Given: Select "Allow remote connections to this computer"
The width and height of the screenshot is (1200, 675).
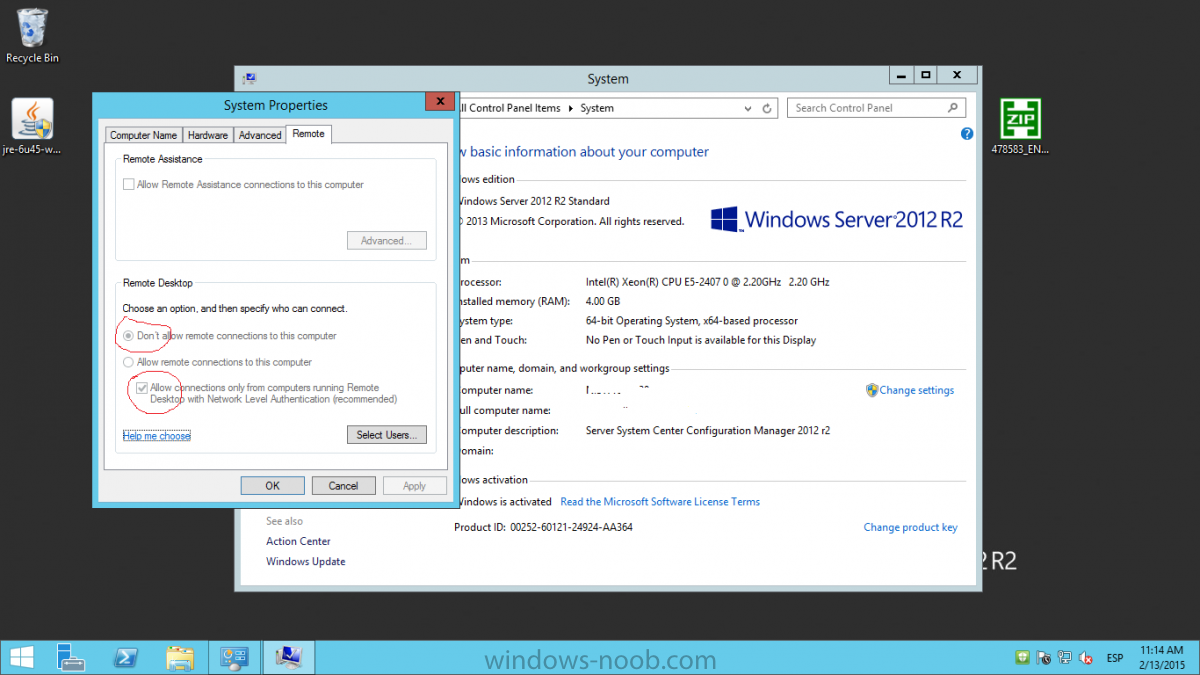Looking at the screenshot, I should coord(128,362).
